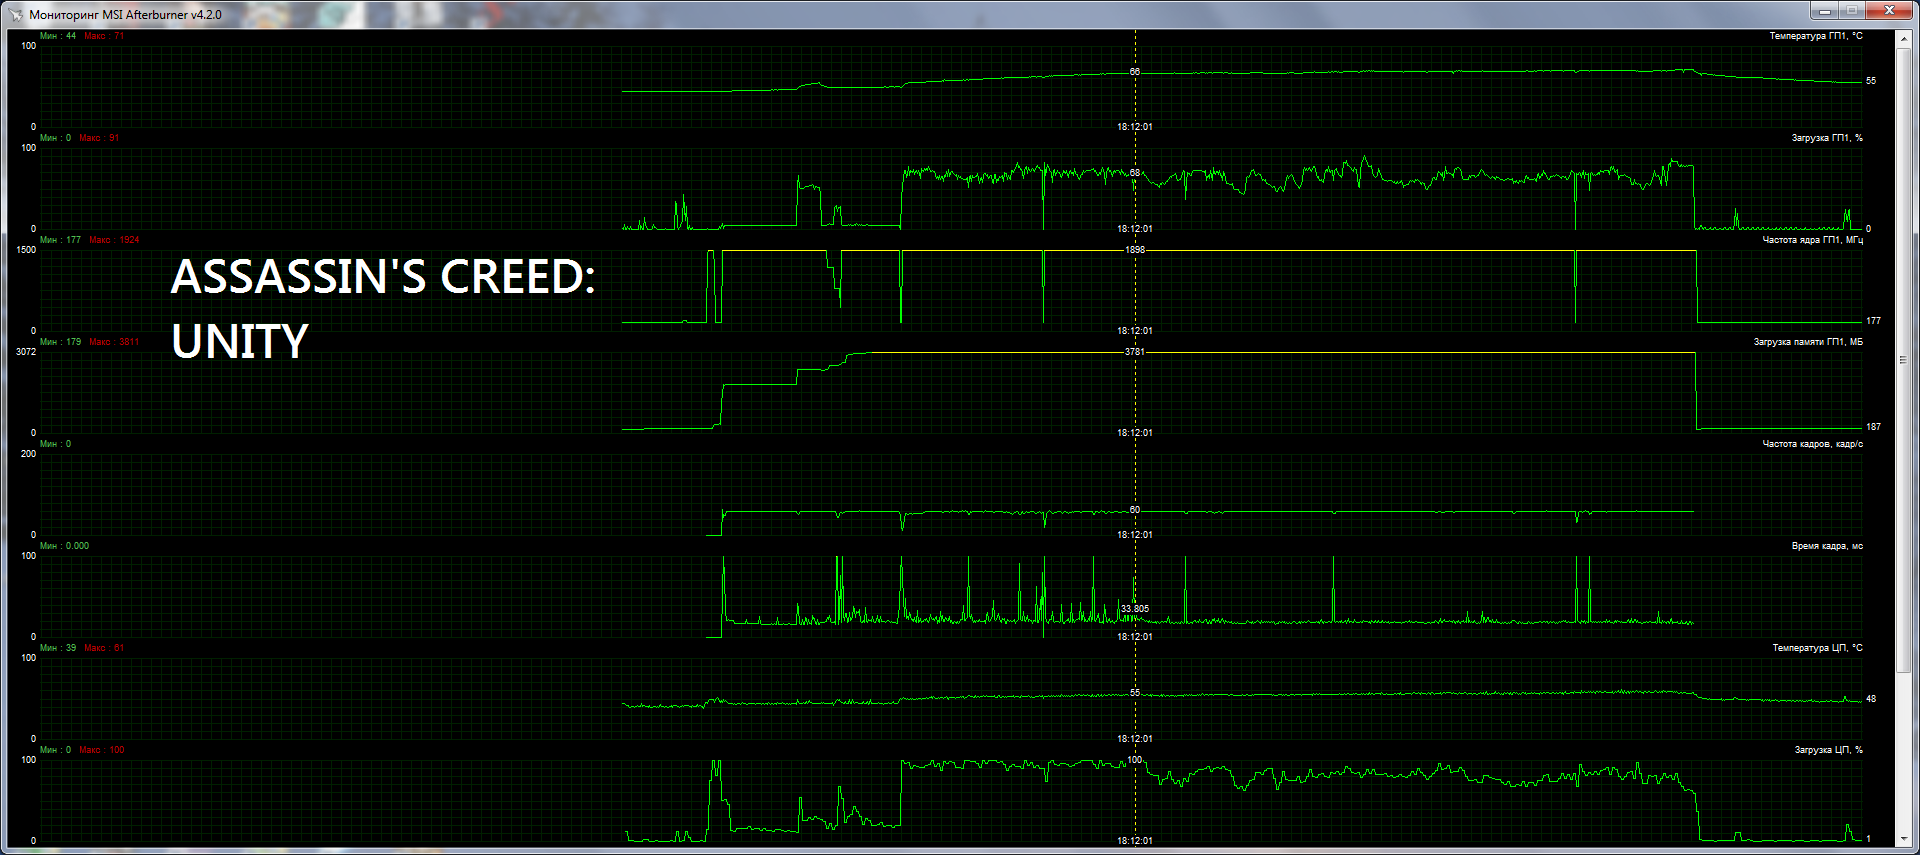Click the 'Макс : 61' value

click(104, 648)
